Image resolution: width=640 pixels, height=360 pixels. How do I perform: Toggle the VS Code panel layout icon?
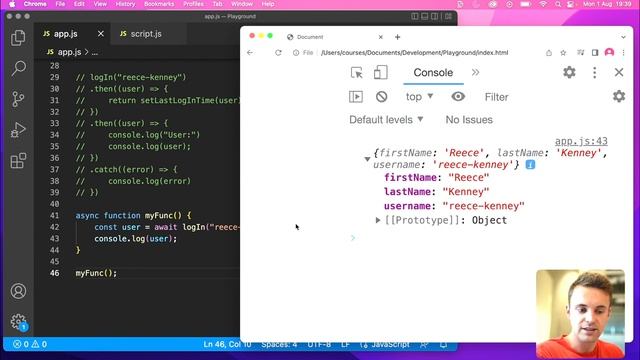pos(424,16)
